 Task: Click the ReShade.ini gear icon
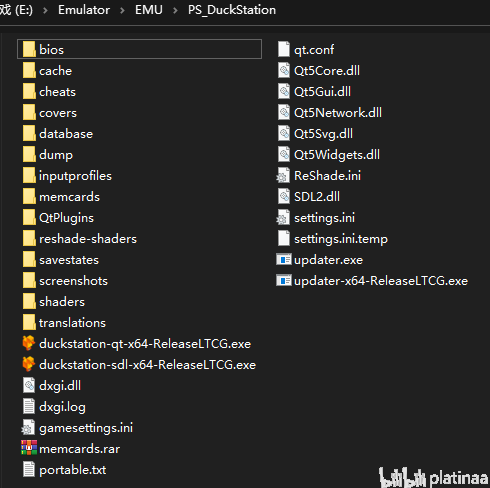tap(283, 176)
